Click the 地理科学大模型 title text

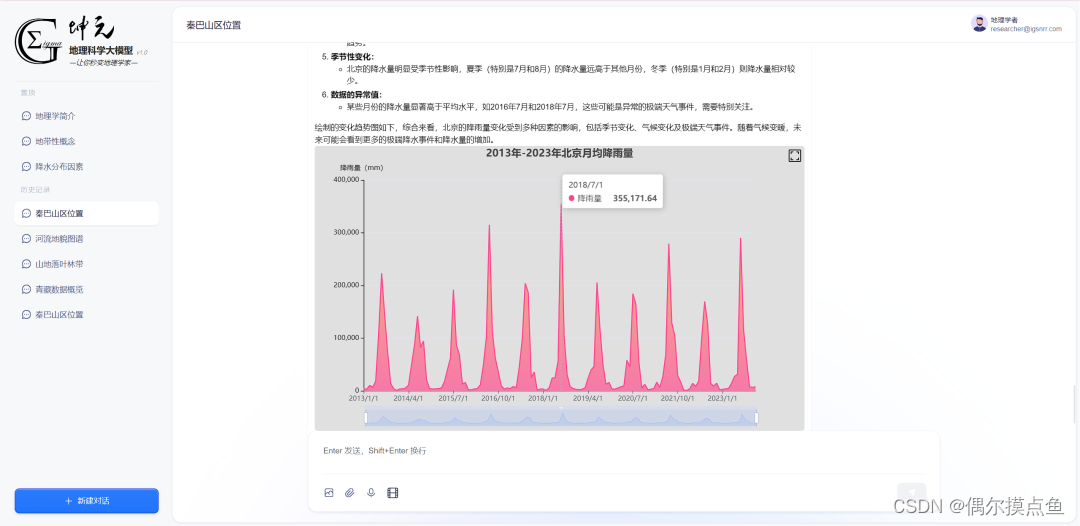pyautogui.click(x=101, y=50)
